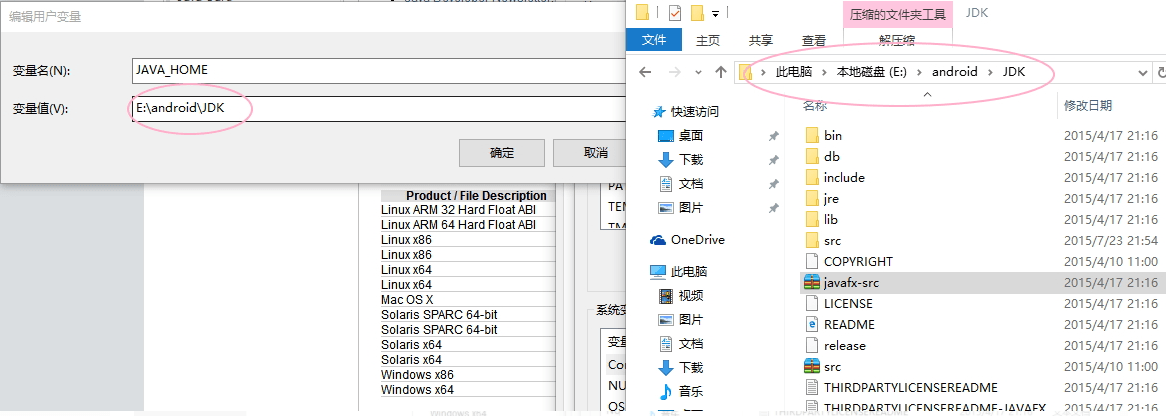The image size is (1166, 416).
Task: Click the pin icon next to 下载
Action: pos(773,160)
